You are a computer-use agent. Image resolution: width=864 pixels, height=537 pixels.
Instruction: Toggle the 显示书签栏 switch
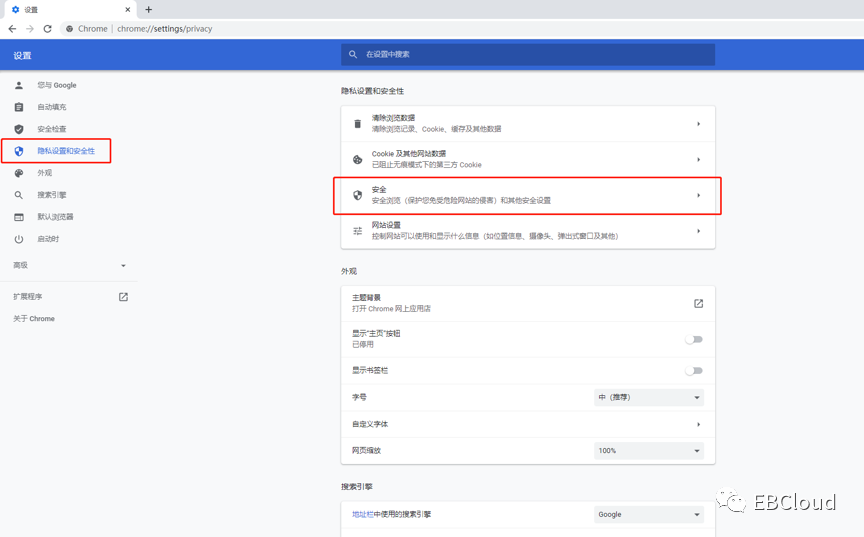coord(694,371)
